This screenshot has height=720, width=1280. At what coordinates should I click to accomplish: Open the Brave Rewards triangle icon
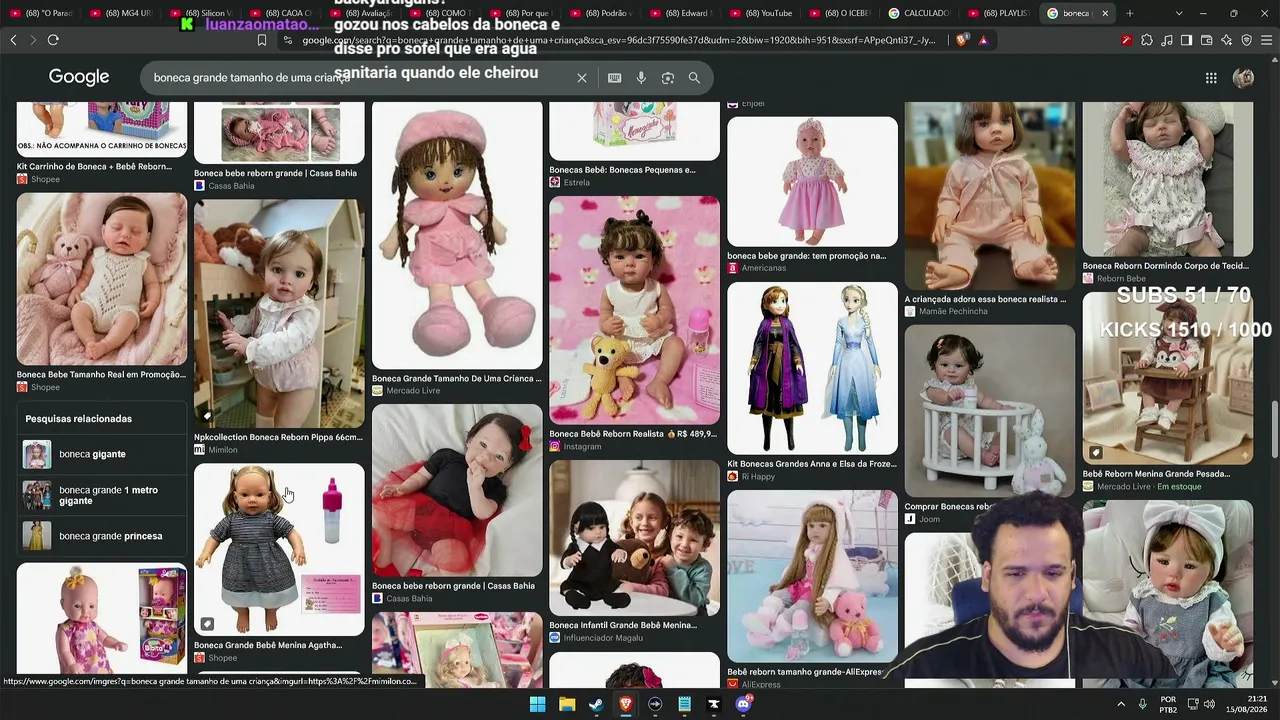coord(984,40)
